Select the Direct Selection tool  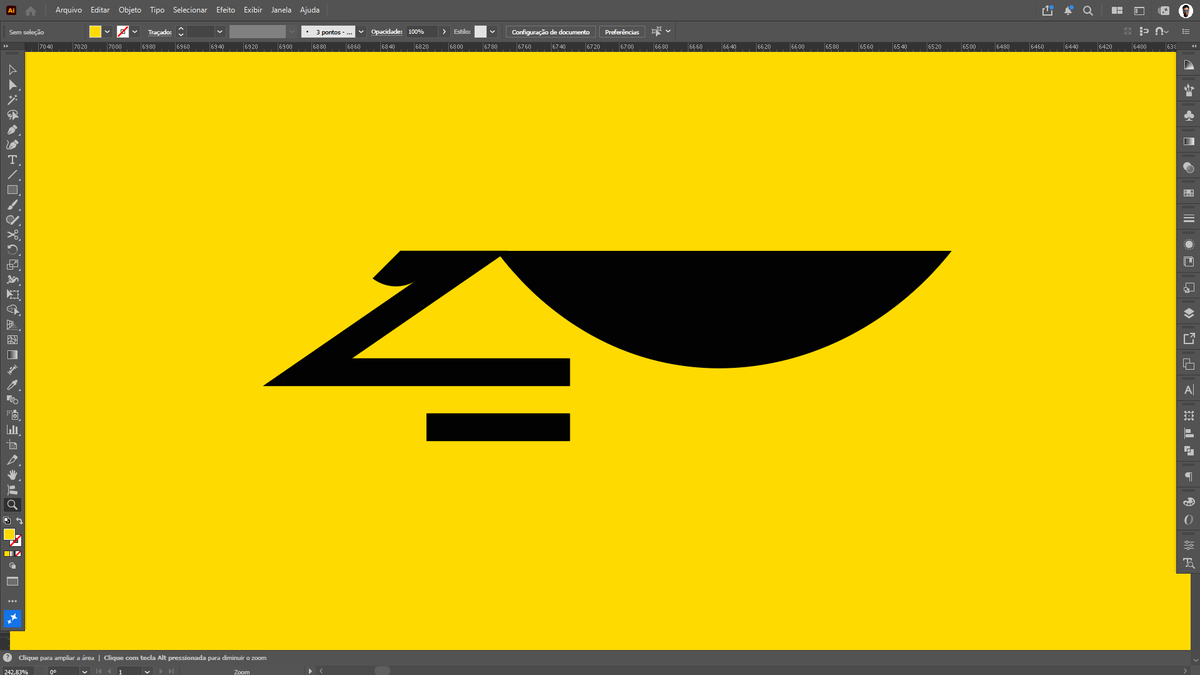tap(13, 85)
